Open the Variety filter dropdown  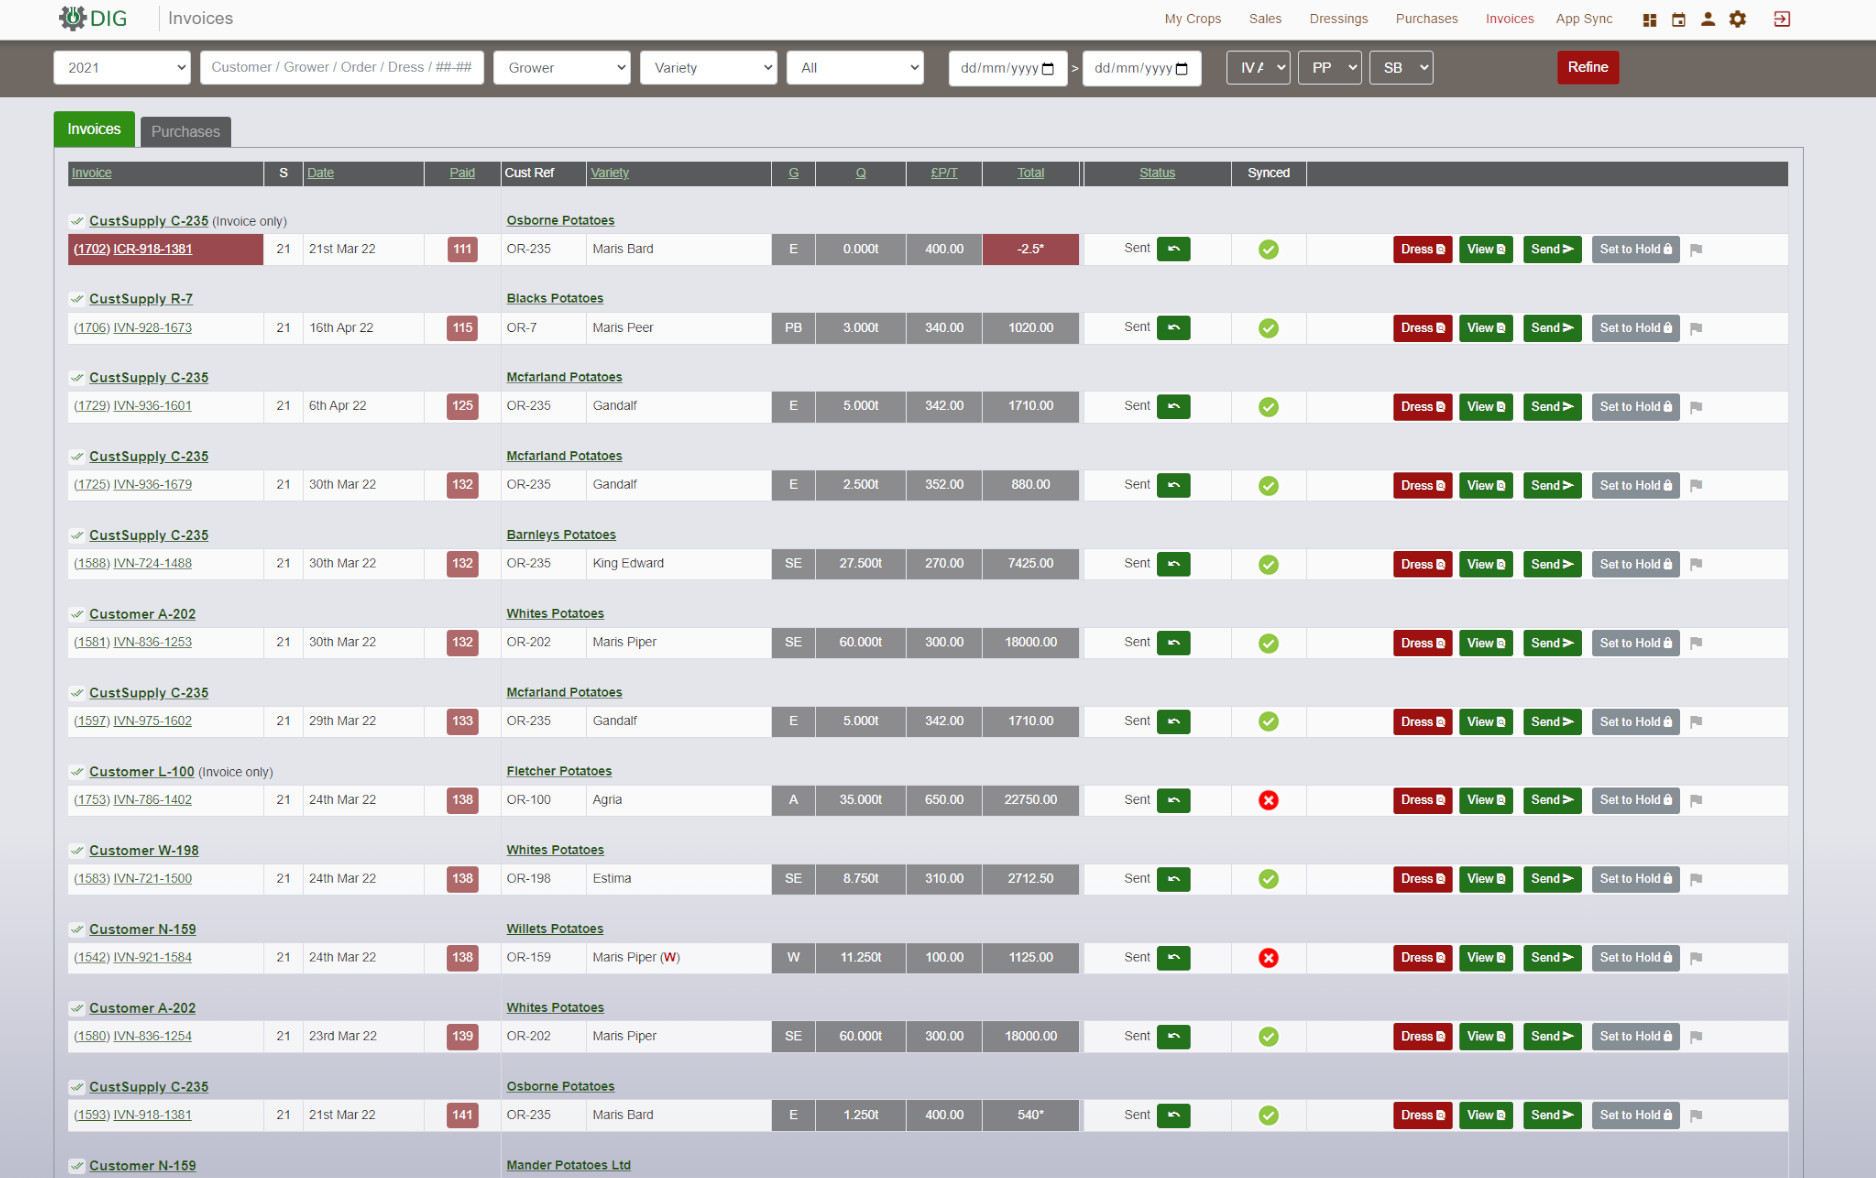[708, 68]
